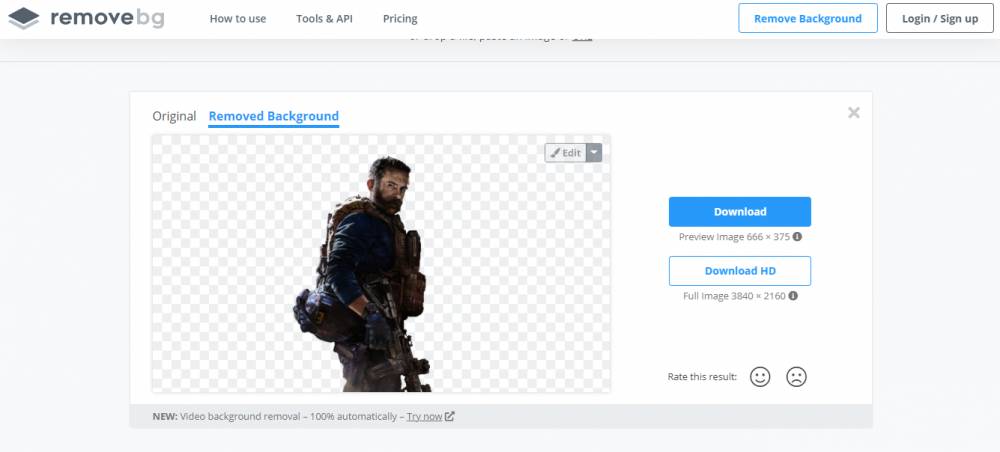Click the Download HD button

point(740,271)
